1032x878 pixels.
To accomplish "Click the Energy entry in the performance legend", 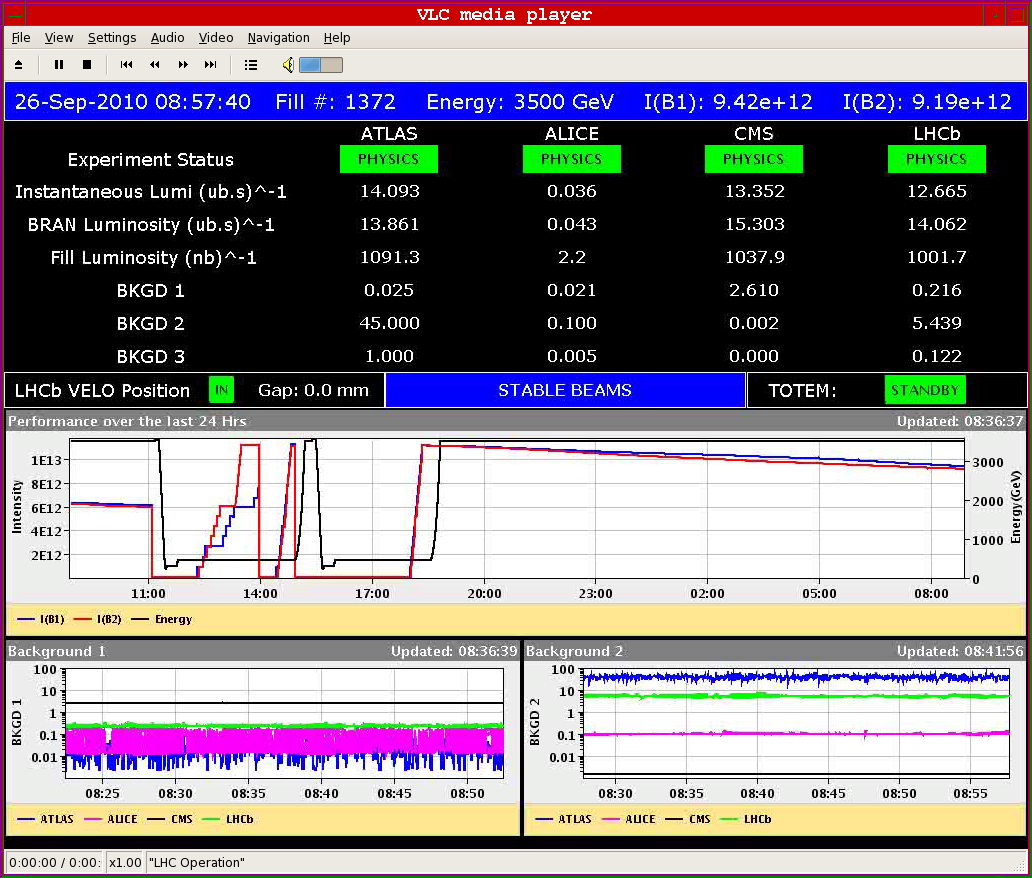I will 162,619.
